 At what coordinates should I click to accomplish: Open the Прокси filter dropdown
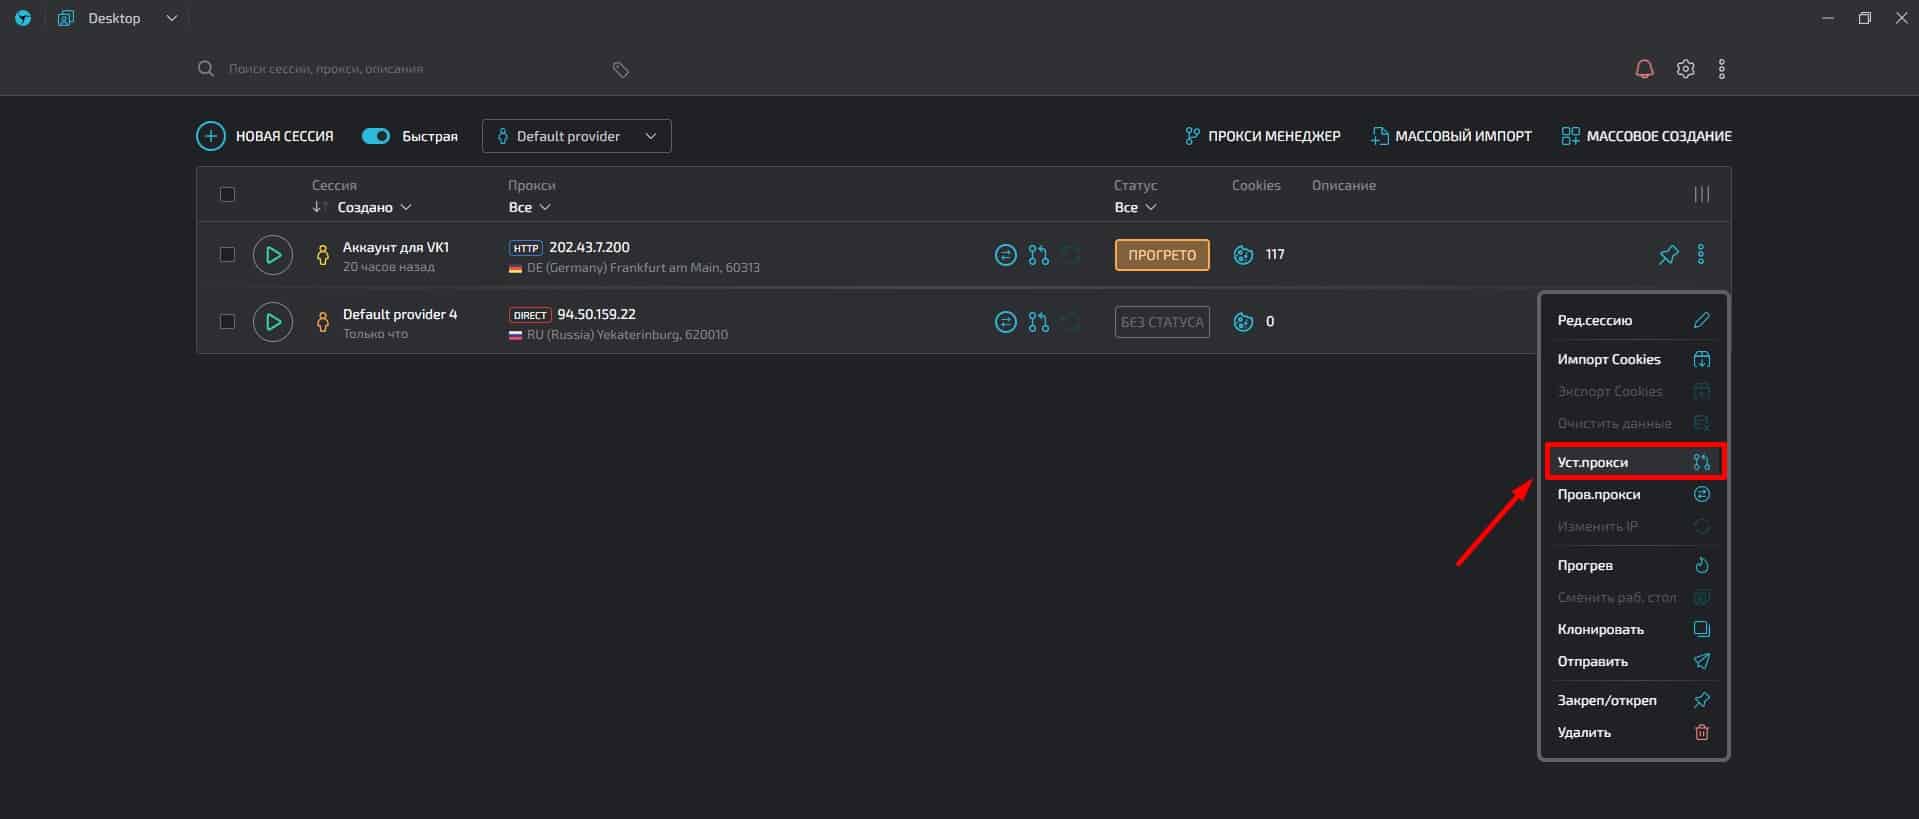(x=529, y=207)
